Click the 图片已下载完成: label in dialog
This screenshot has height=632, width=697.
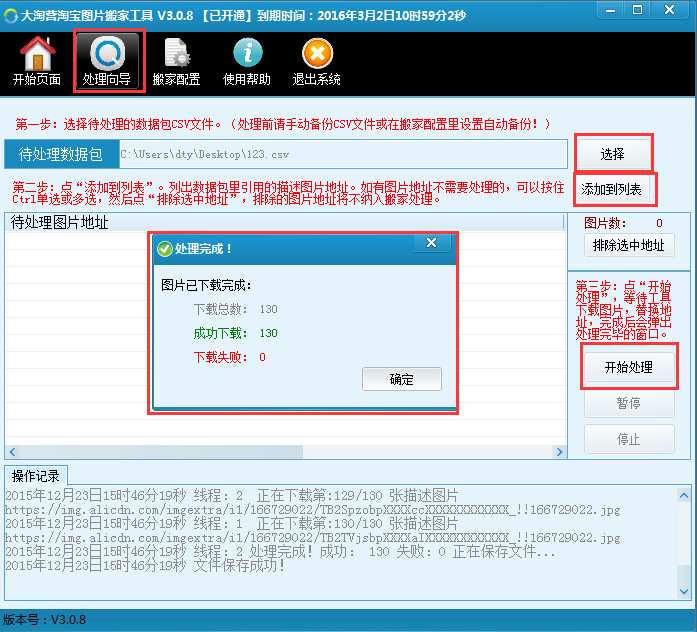point(206,285)
